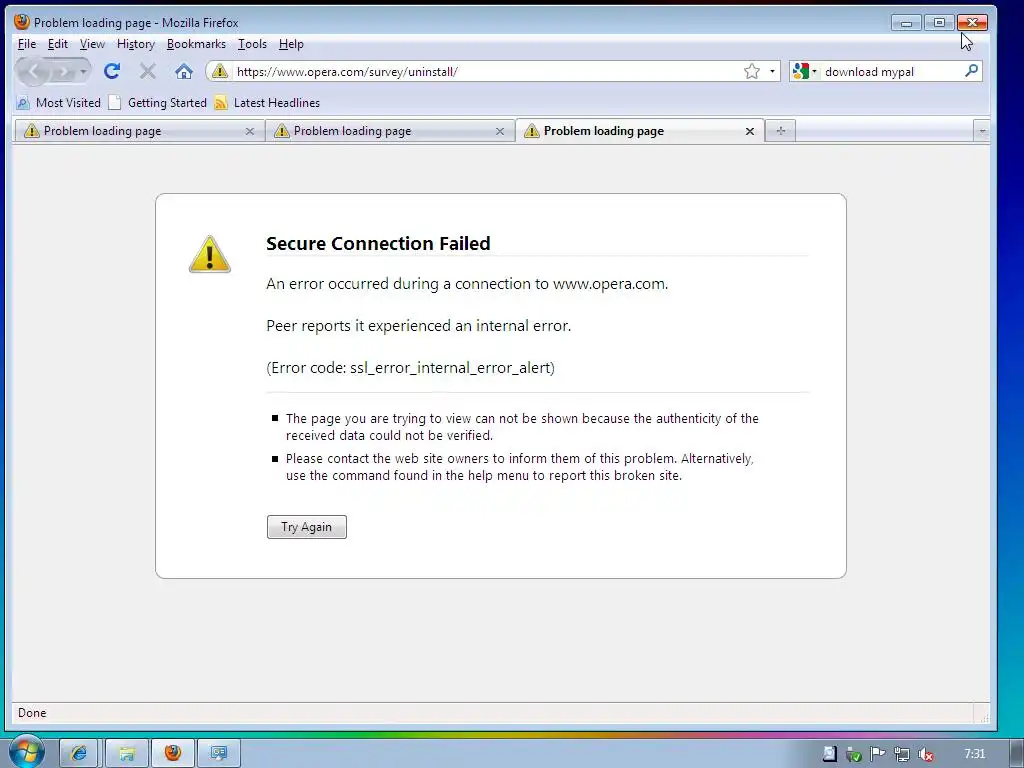Image resolution: width=1024 pixels, height=768 pixels.
Task: Open the address bar history dropdown
Action: (772, 71)
